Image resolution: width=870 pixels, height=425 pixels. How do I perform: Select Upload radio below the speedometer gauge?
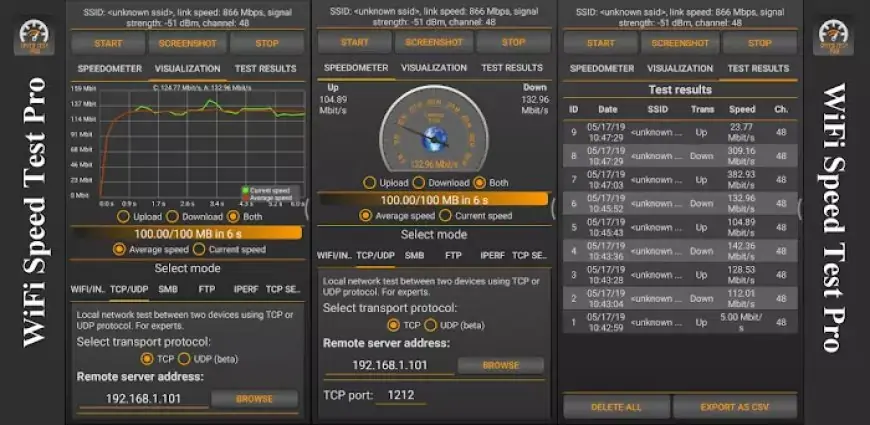(386, 183)
